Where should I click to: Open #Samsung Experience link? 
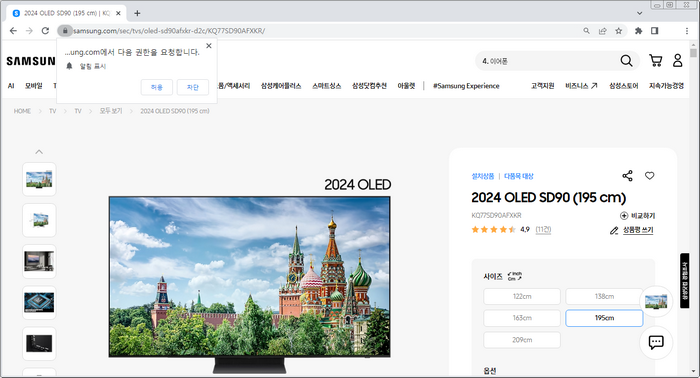click(466, 86)
